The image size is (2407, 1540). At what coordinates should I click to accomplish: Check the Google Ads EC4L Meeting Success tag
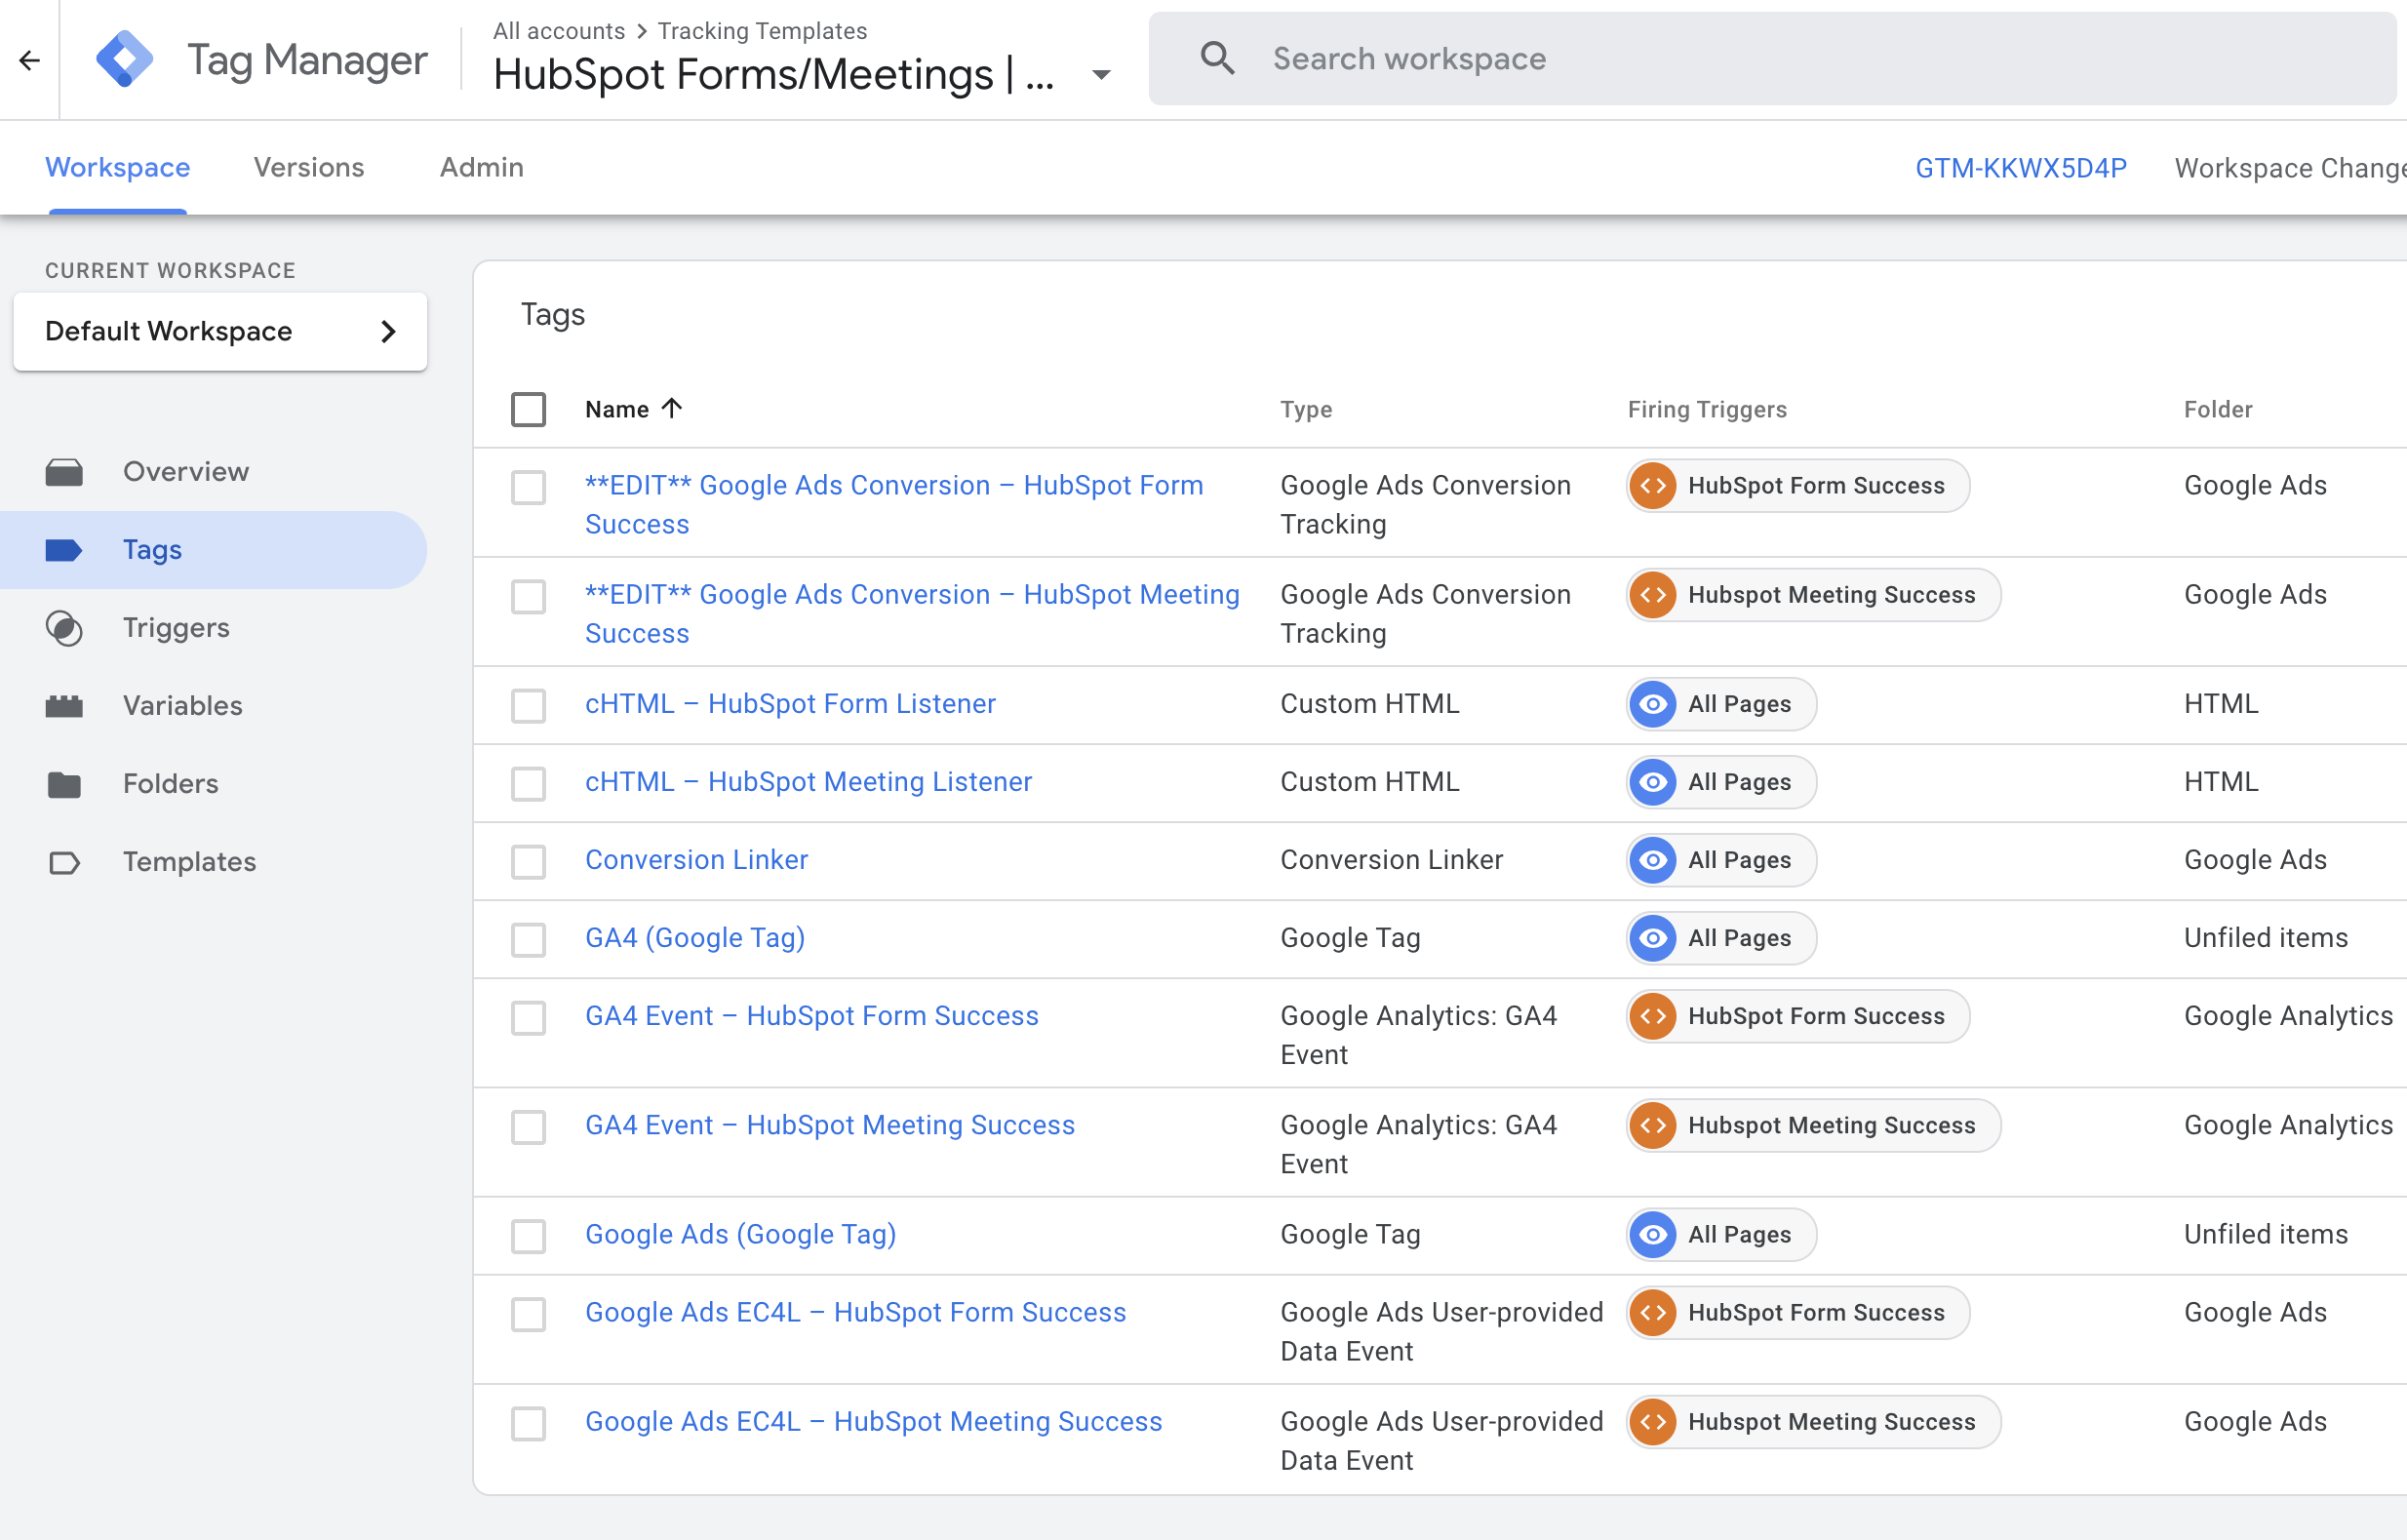click(x=528, y=1423)
